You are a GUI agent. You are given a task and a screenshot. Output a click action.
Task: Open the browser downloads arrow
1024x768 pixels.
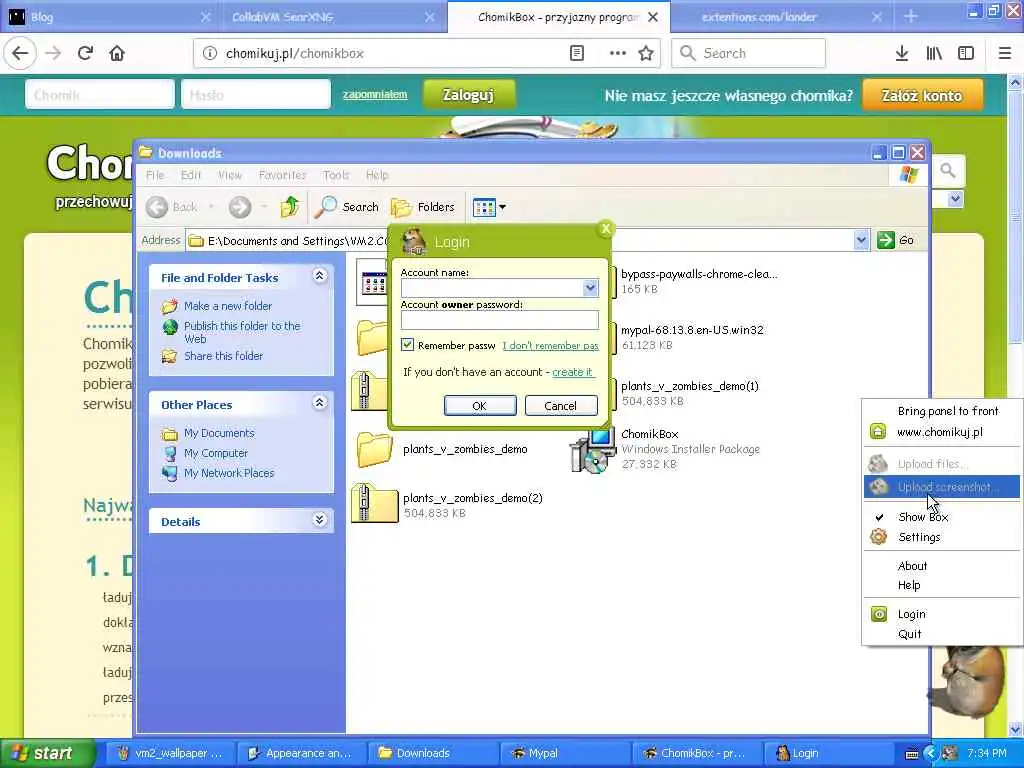902,53
